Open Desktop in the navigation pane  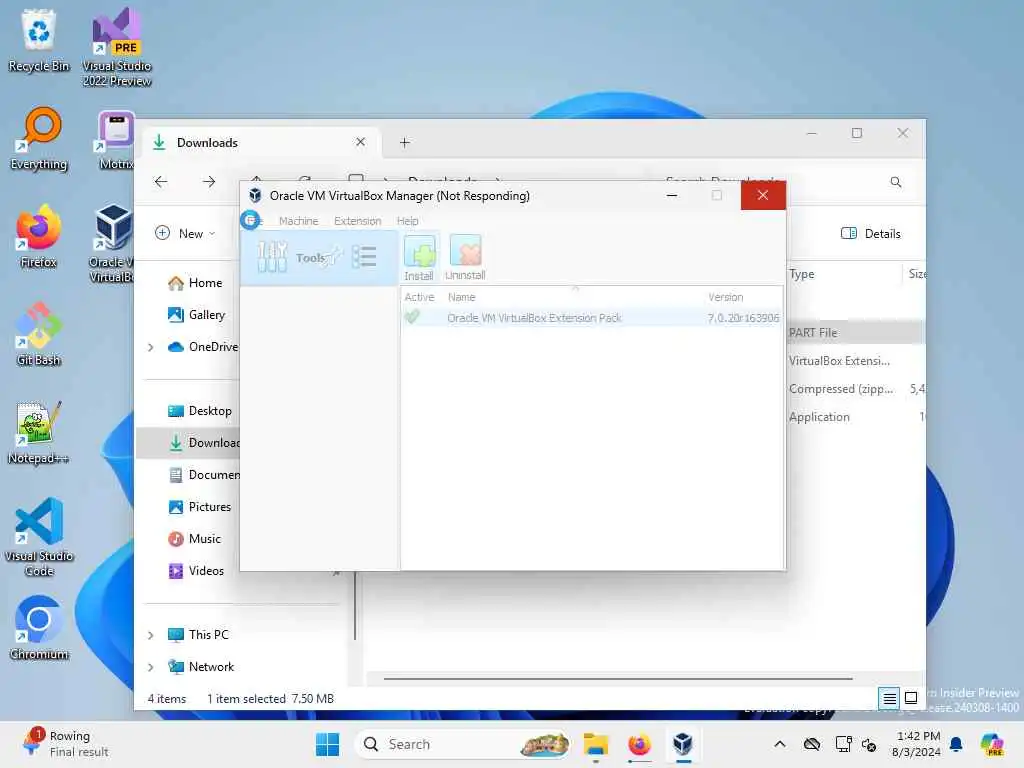199,411
